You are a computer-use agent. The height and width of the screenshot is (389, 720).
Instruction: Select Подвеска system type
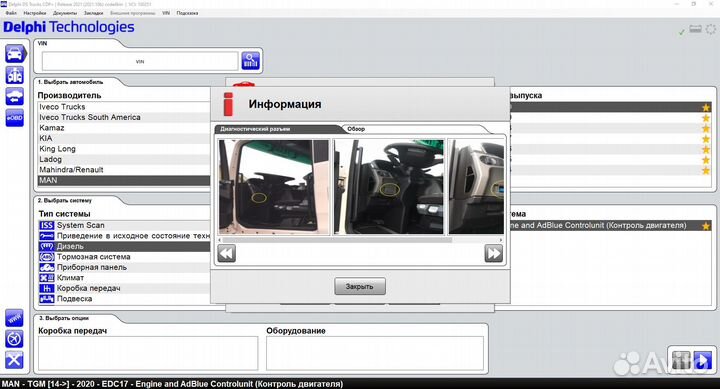(124, 299)
